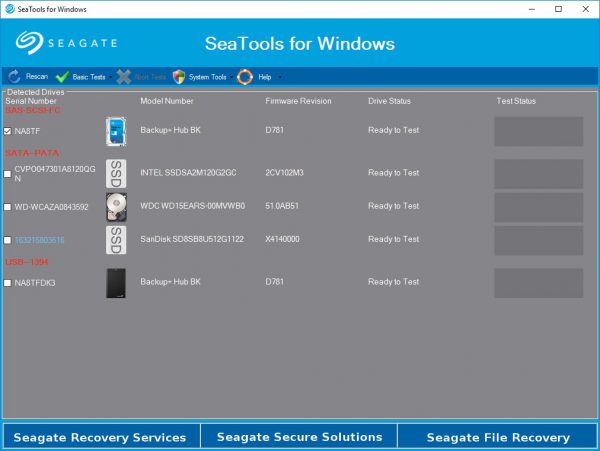Check the WD-WCAZA0843592 drive checkbox
The height and width of the screenshot is (451, 600).
(x=7, y=207)
